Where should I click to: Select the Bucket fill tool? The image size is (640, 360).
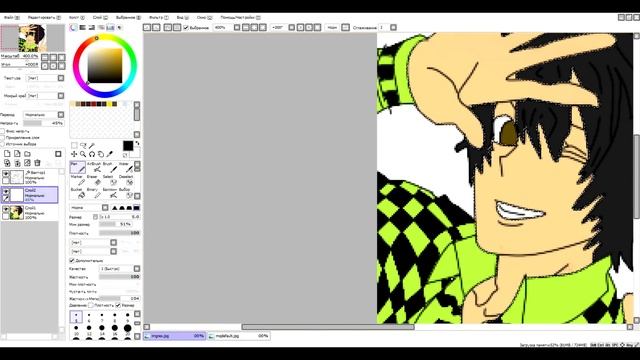[x=78, y=193]
